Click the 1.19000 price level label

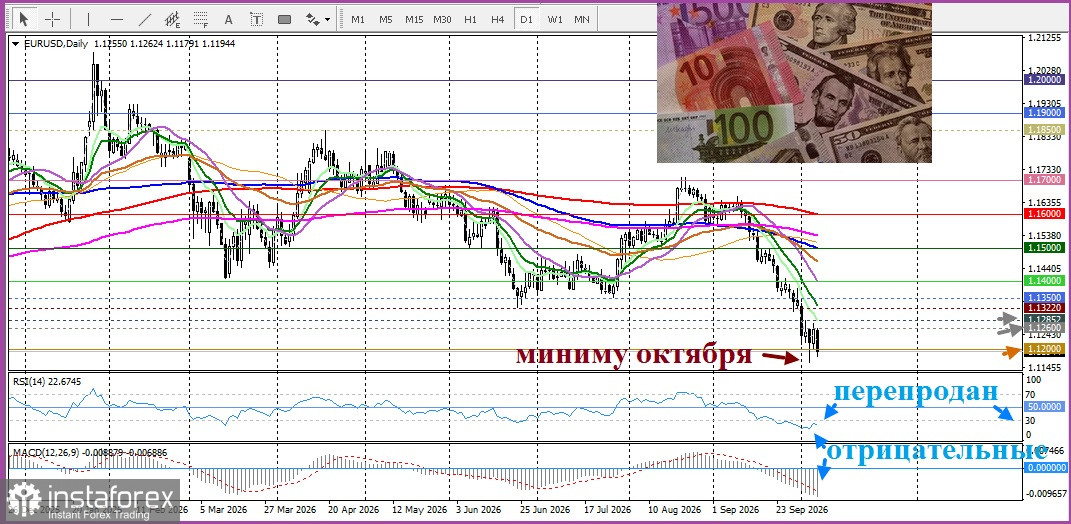click(x=1044, y=112)
